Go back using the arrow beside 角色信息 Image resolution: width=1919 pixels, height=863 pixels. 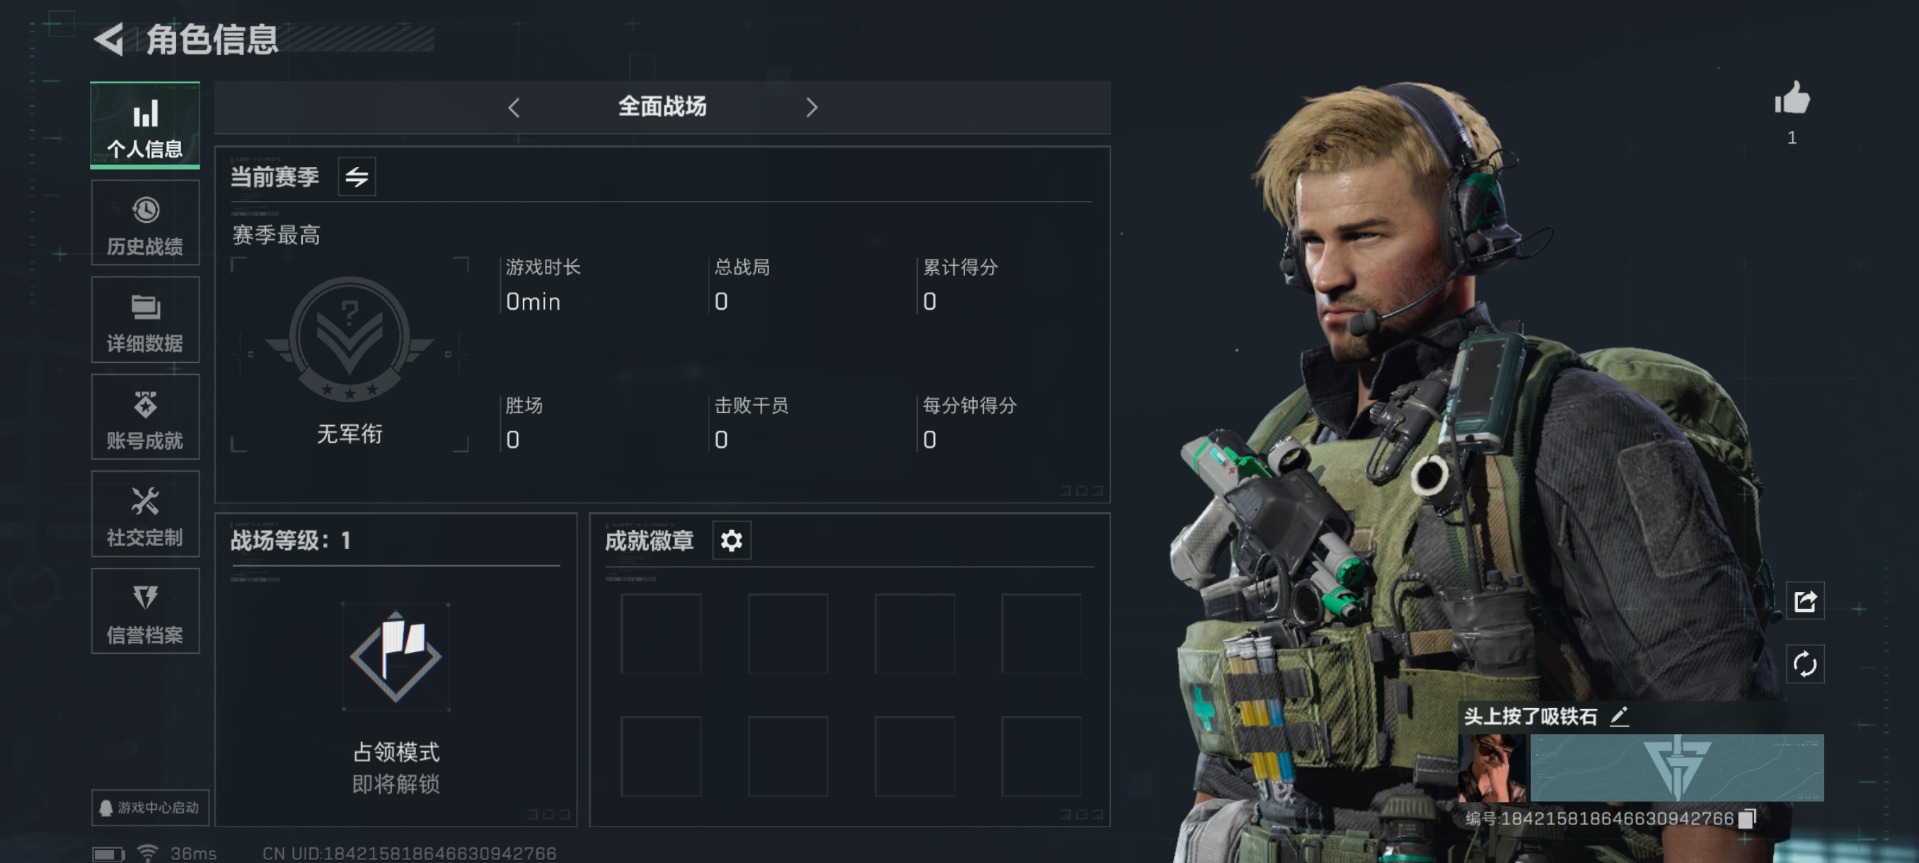(x=109, y=40)
